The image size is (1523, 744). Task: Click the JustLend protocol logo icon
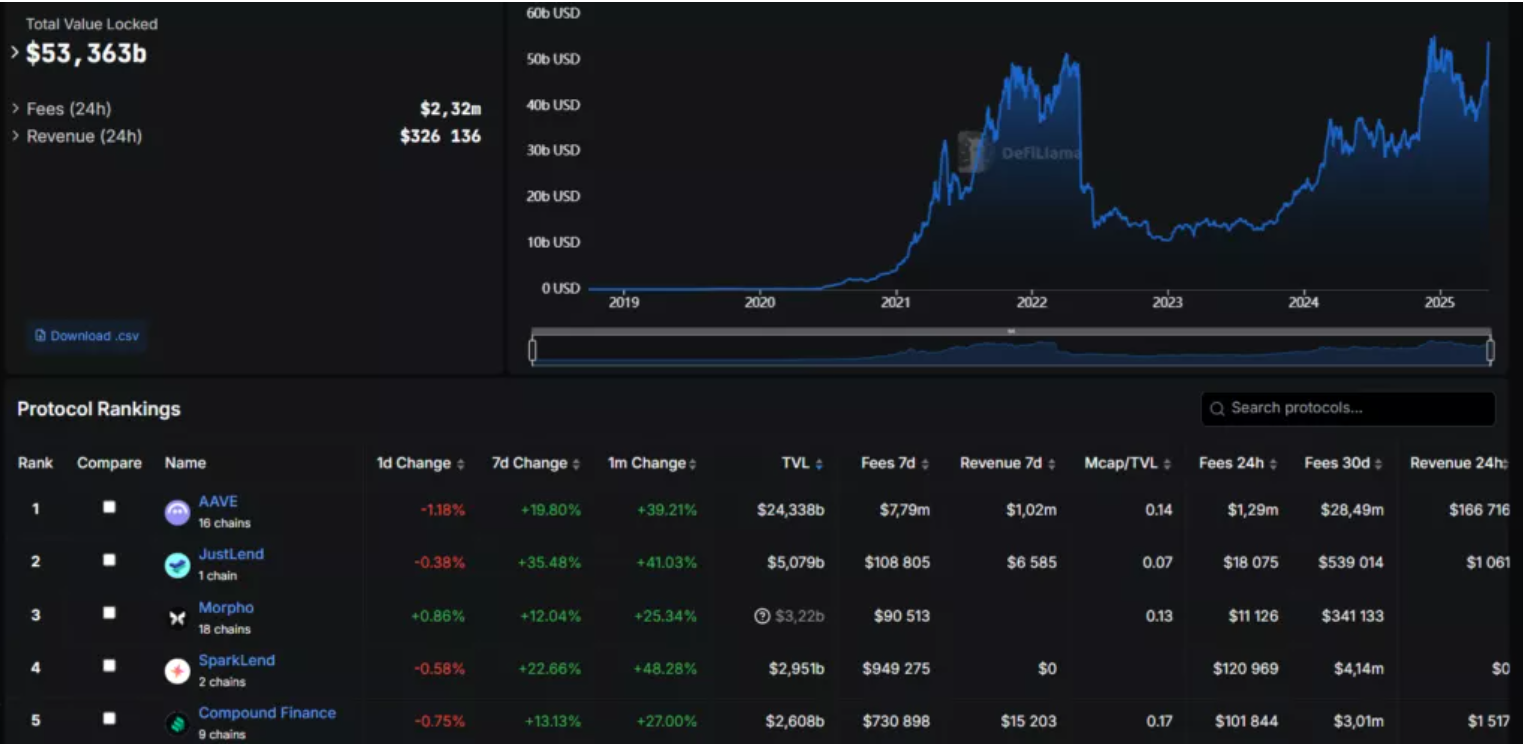[177, 565]
